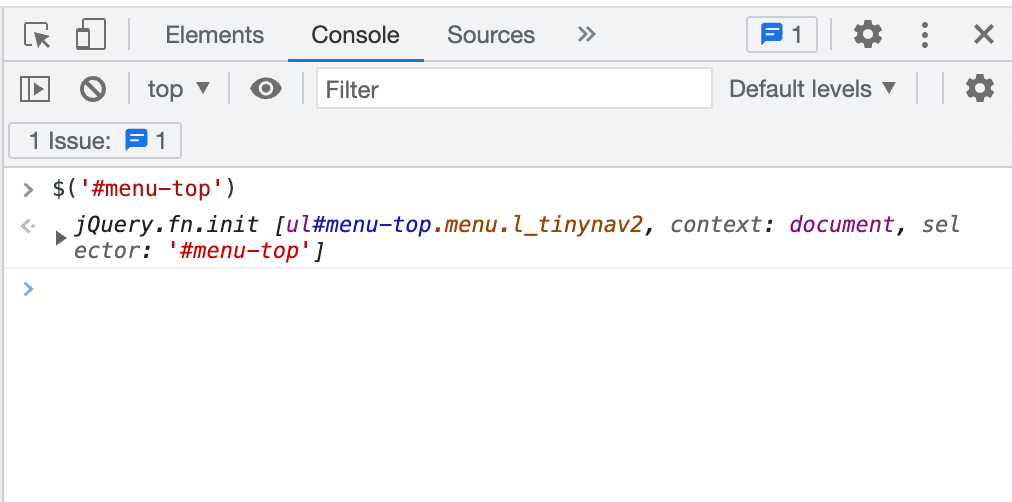Show the console sidebar
1012x502 pixels.
click(x=35, y=89)
